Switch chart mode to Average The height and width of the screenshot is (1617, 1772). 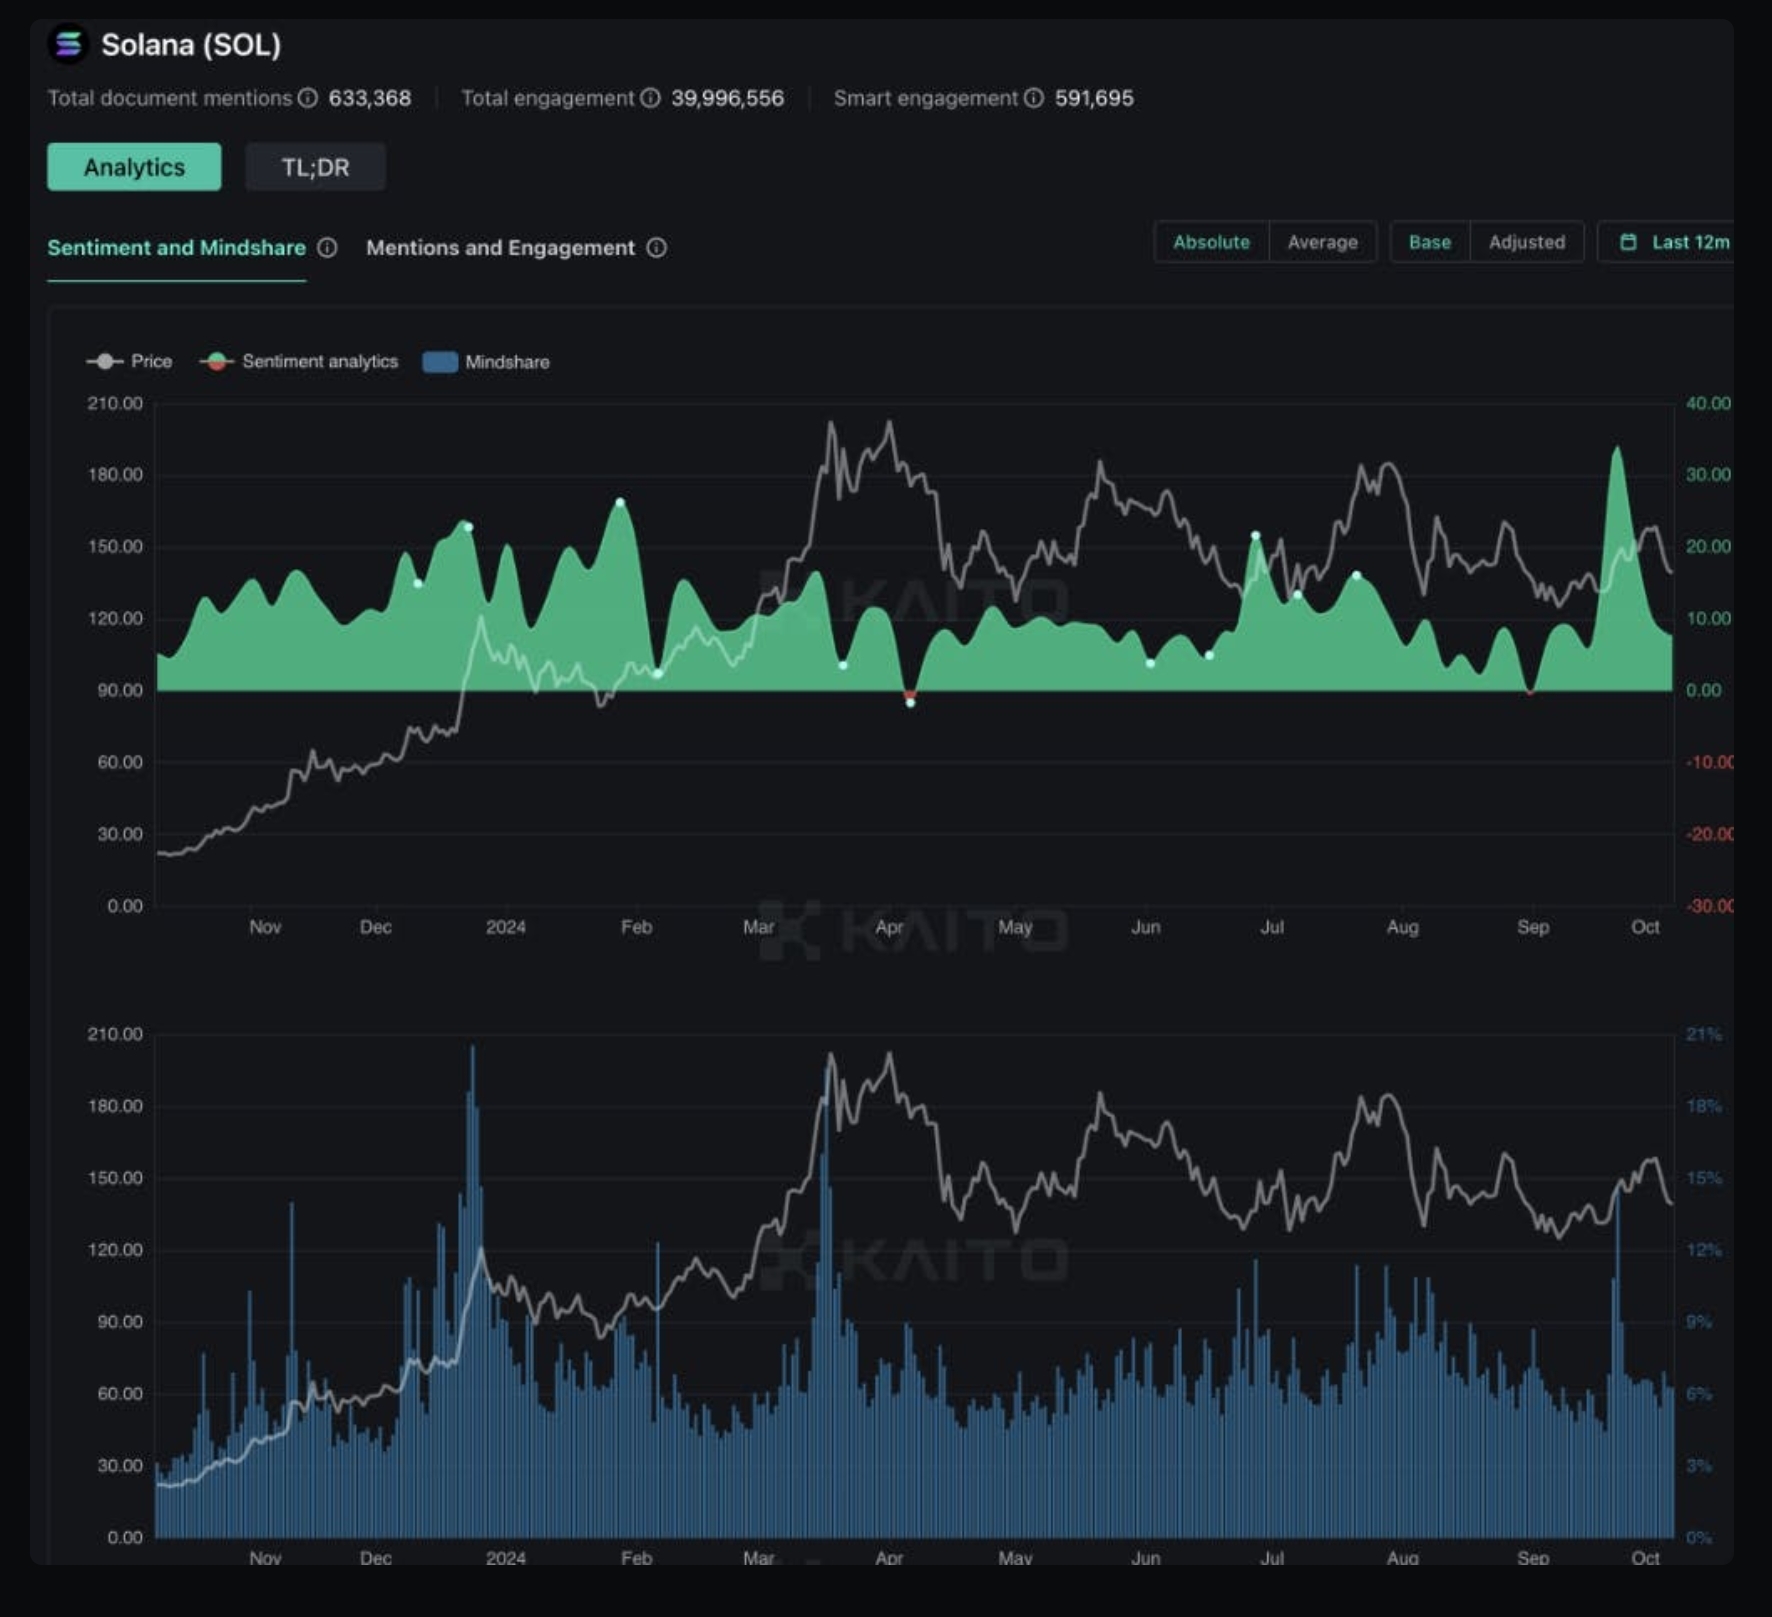coord(1322,242)
